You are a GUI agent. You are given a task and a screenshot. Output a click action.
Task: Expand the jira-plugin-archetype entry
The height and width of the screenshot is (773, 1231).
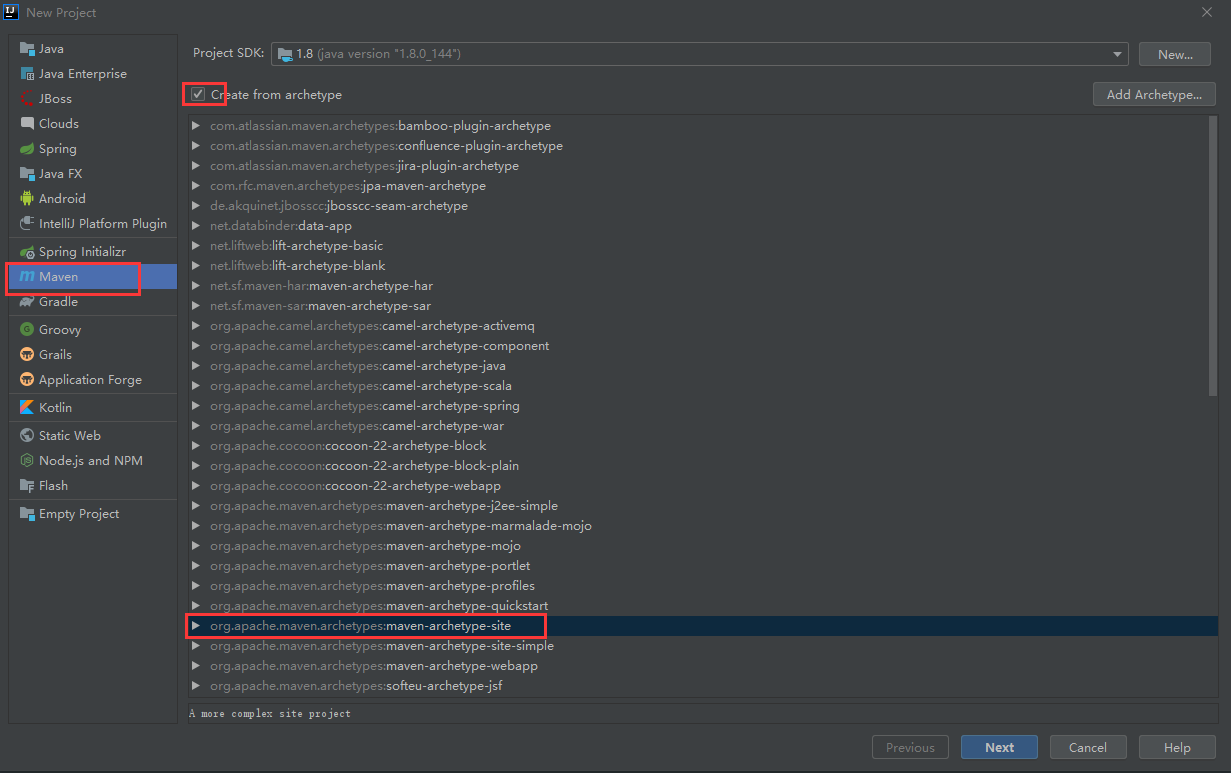coord(196,166)
